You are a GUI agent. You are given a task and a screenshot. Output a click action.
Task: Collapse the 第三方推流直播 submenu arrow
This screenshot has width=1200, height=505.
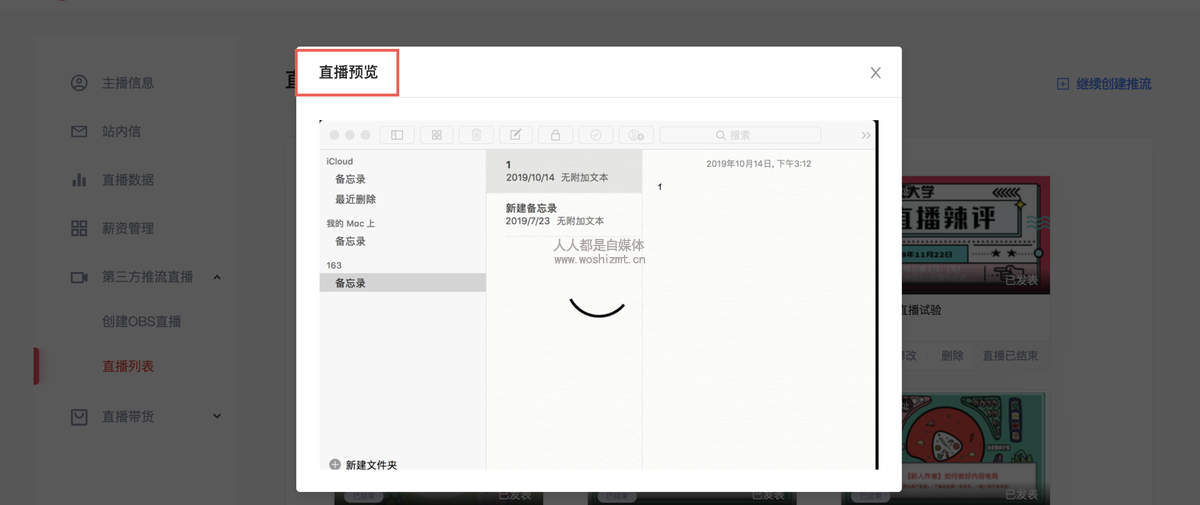pos(217,277)
